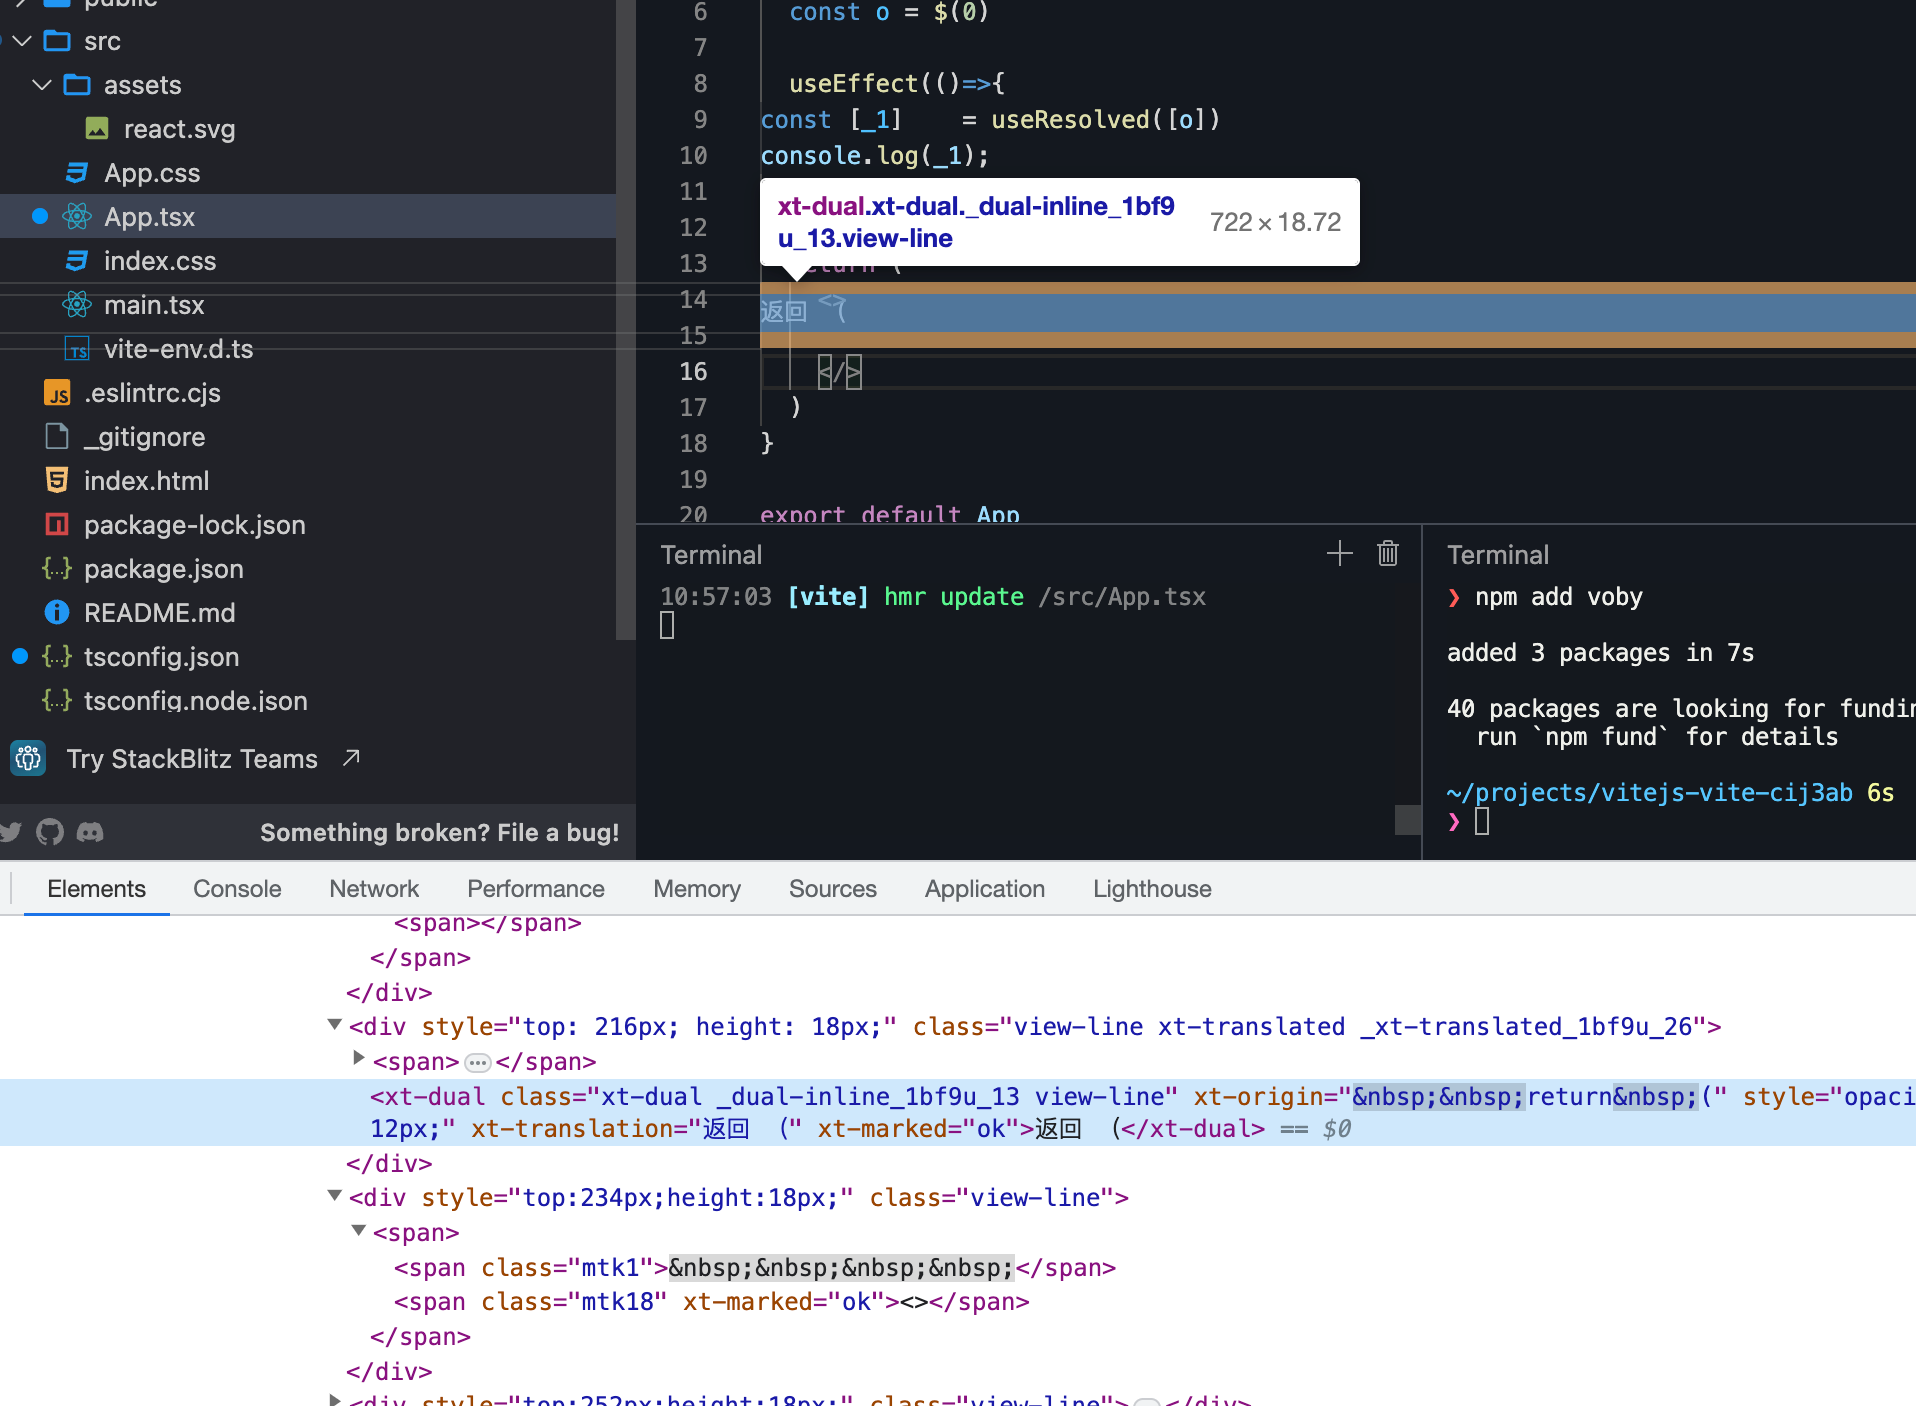Open package-lock.json in the file tree
The width and height of the screenshot is (1916, 1406).
(195, 525)
